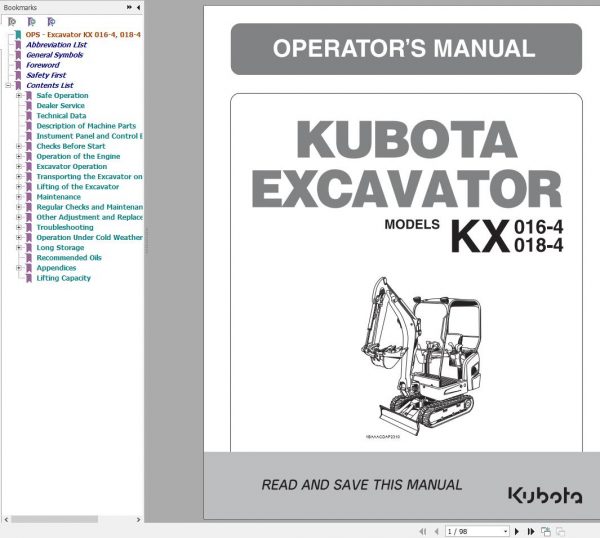Open the General Symbols bookmark
This screenshot has height=538, width=600.
tap(55, 55)
